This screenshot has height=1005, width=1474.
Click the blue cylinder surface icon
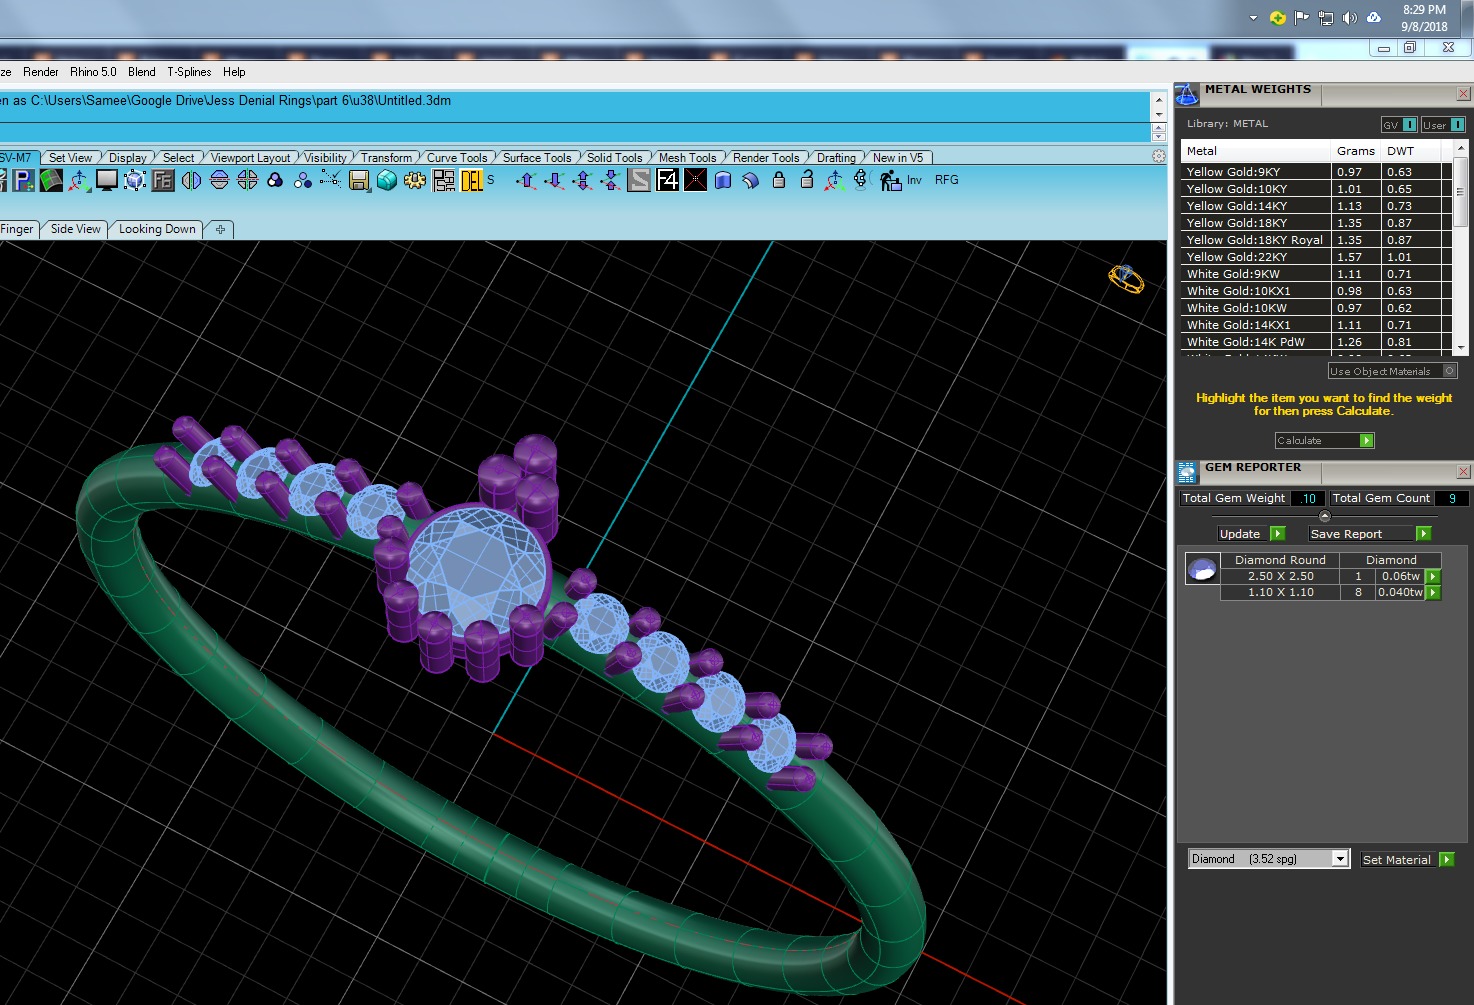click(x=723, y=180)
